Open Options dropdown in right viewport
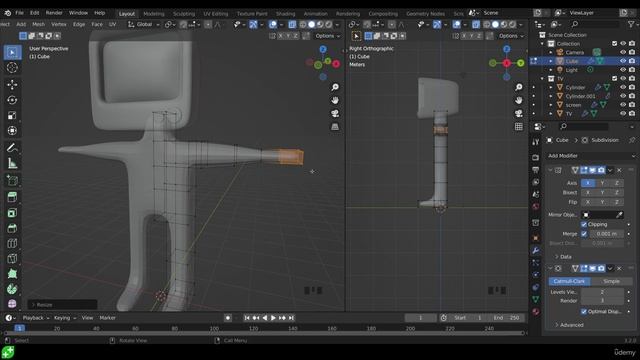Image resolution: width=640 pixels, height=360 pixels. tap(511, 36)
